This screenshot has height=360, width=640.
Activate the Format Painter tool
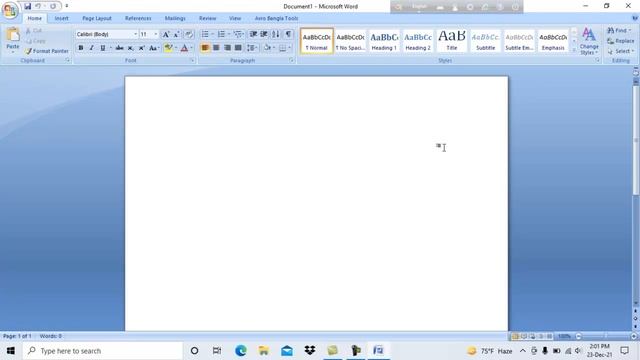click(47, 51)
